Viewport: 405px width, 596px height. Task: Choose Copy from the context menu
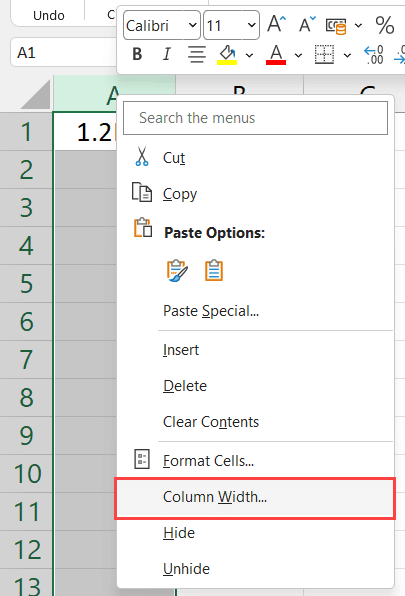255,194
